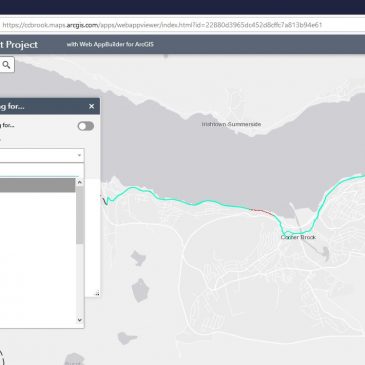The image size is (365, 365).
Task: Click the large pond below the route
Action: coord(140,290)
